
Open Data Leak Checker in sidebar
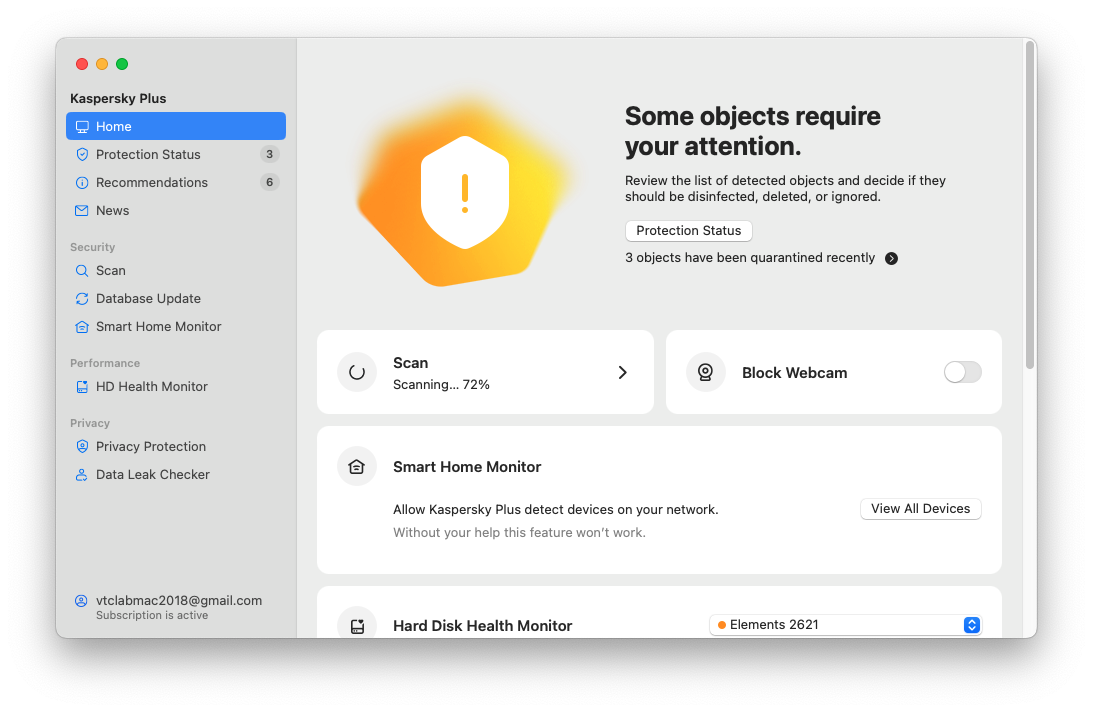click(x=152, y=475)
